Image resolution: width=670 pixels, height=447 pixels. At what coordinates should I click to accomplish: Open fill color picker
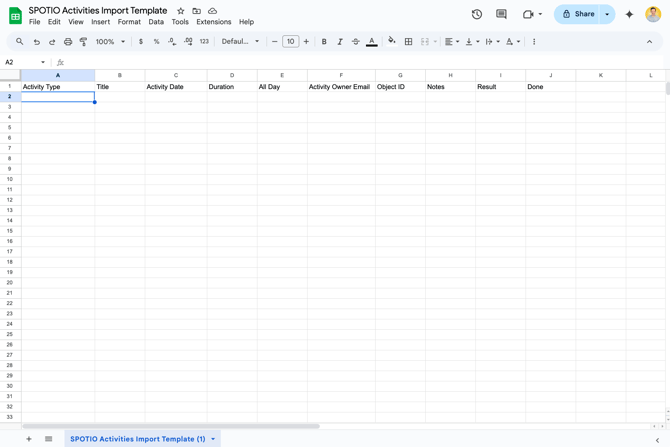[x=391, y=41]
